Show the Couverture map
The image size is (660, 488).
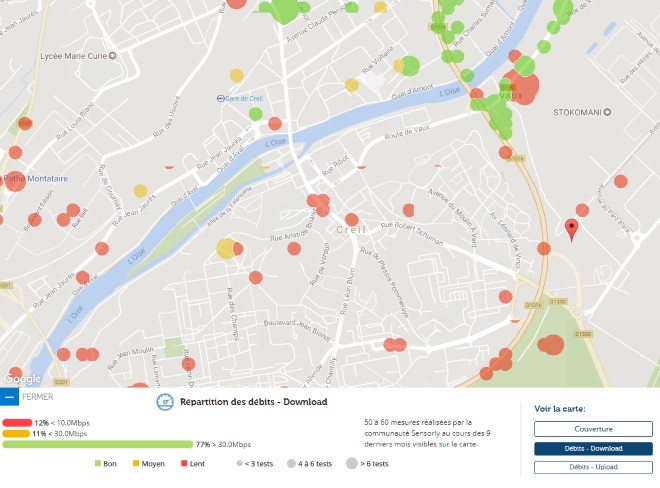coord(592,429)
